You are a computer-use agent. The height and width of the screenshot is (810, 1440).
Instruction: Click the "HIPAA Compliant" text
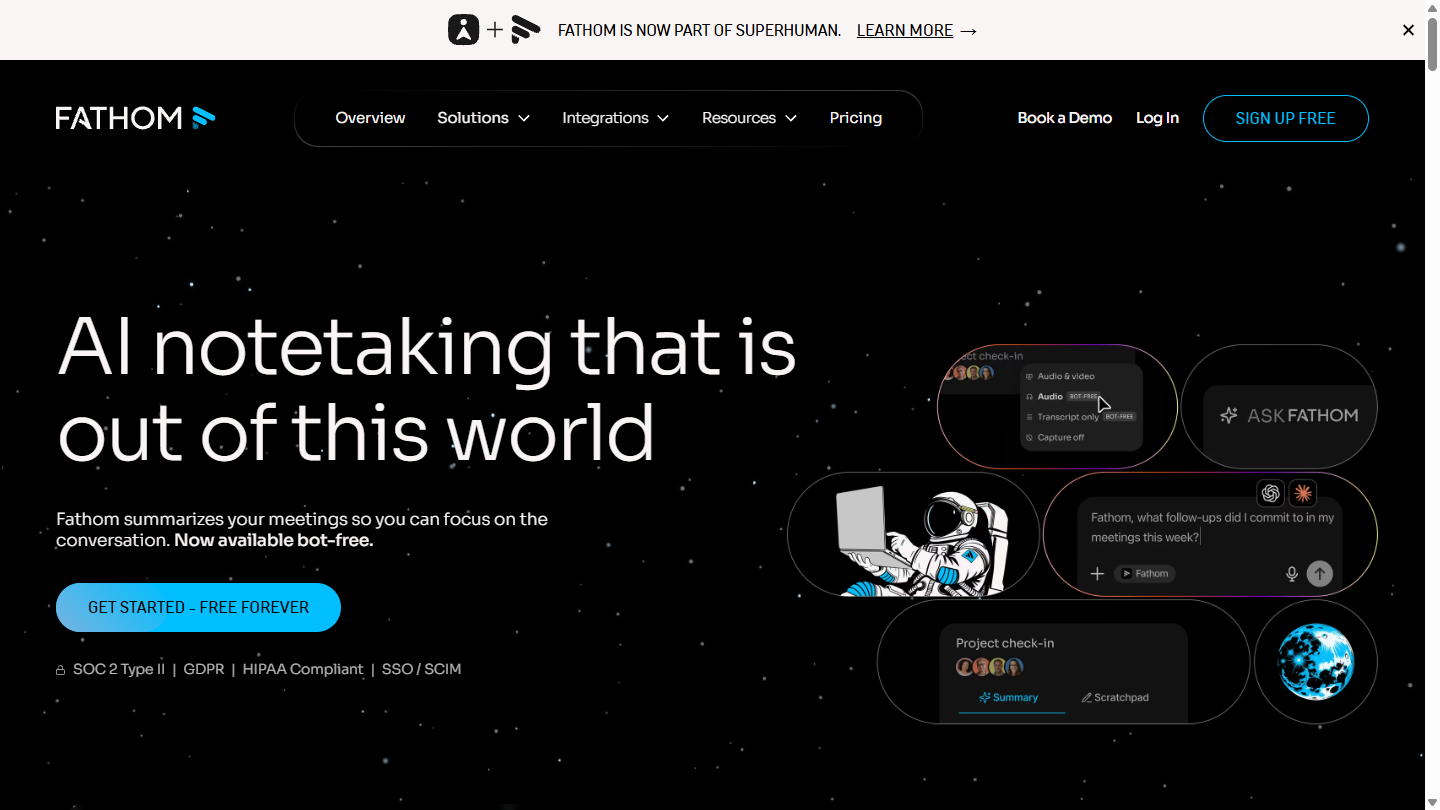click(x=303, y=669)
